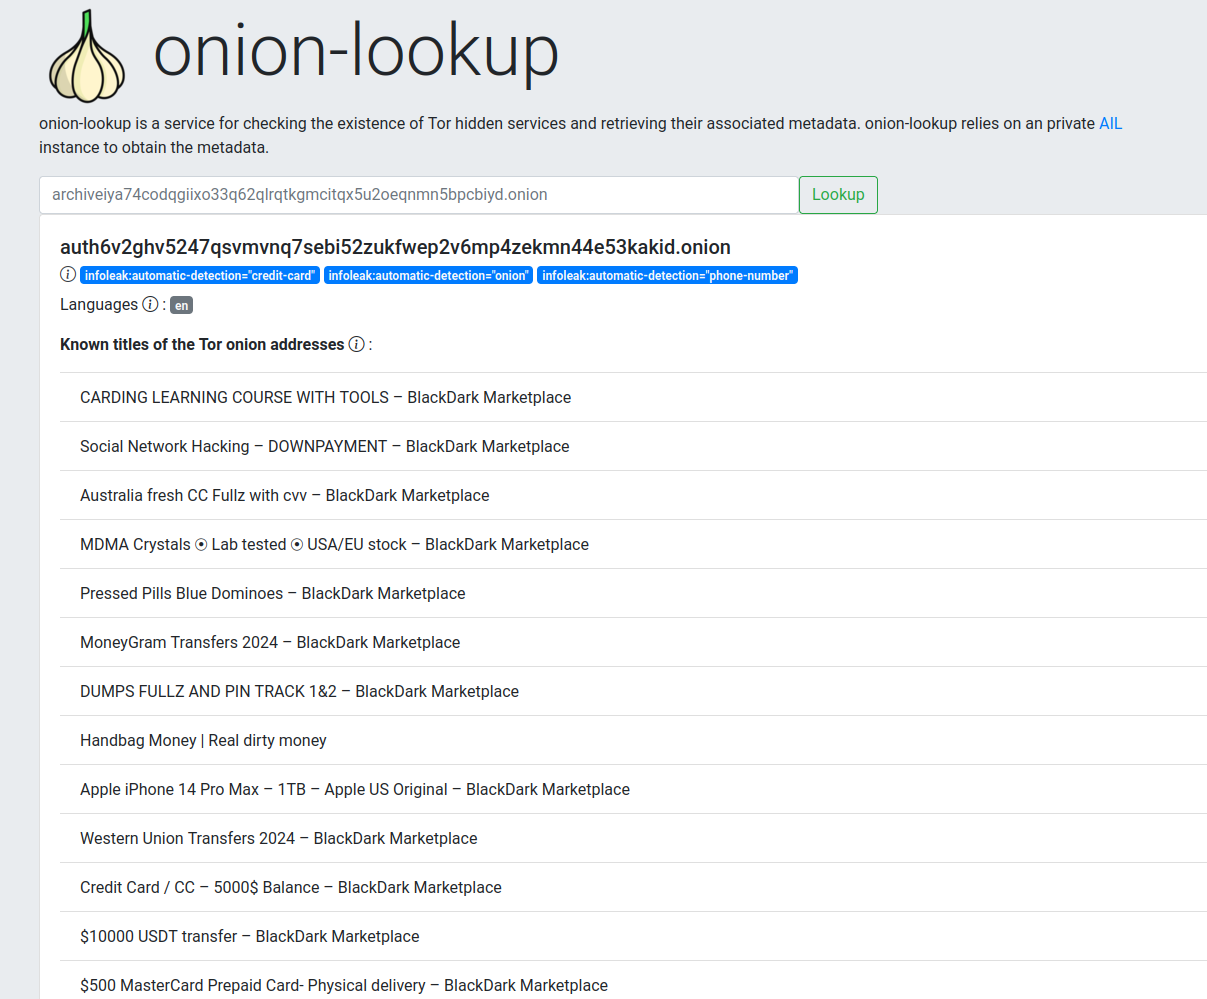Click the auth6v2ghv onion address heading
This screenshot has height=999, width=1207.
pyautogui.click(x=395, y=247)
